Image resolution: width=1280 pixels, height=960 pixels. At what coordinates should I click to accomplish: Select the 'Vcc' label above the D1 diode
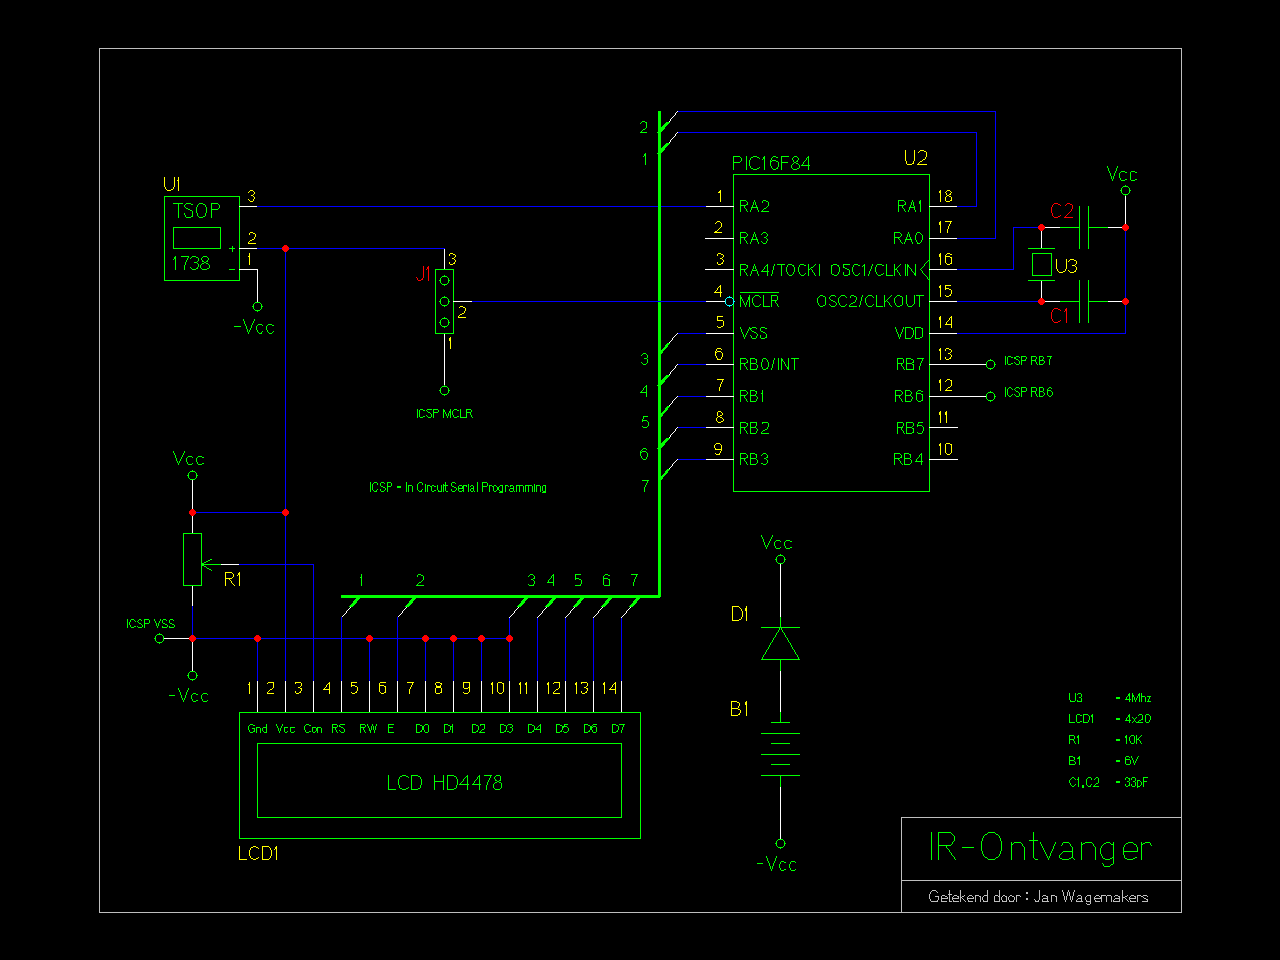(777, 543)
